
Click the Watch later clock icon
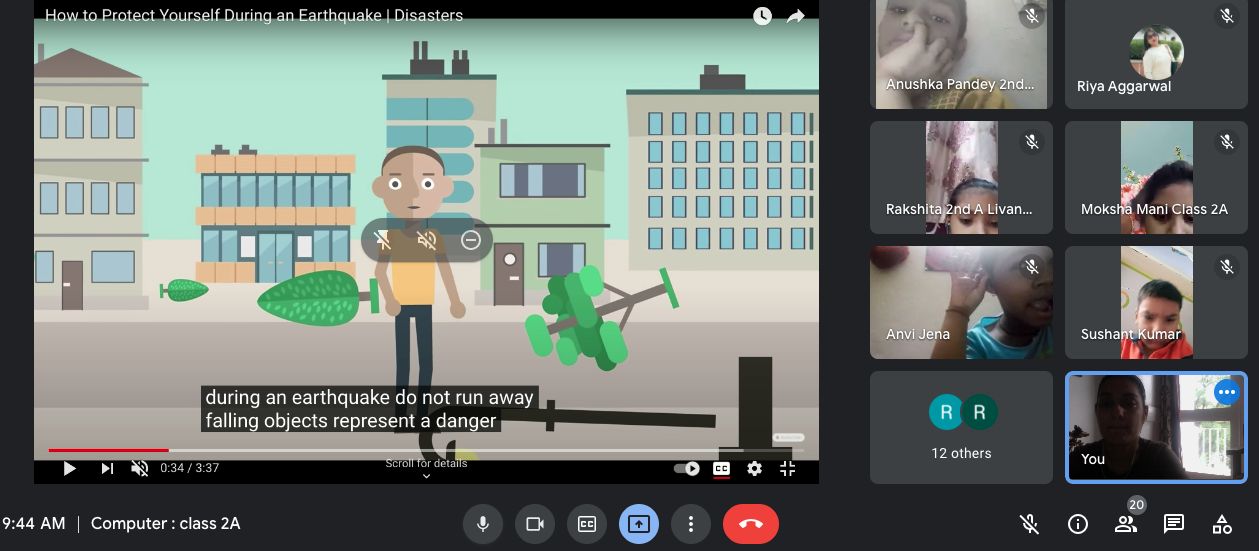click(762, 16)
